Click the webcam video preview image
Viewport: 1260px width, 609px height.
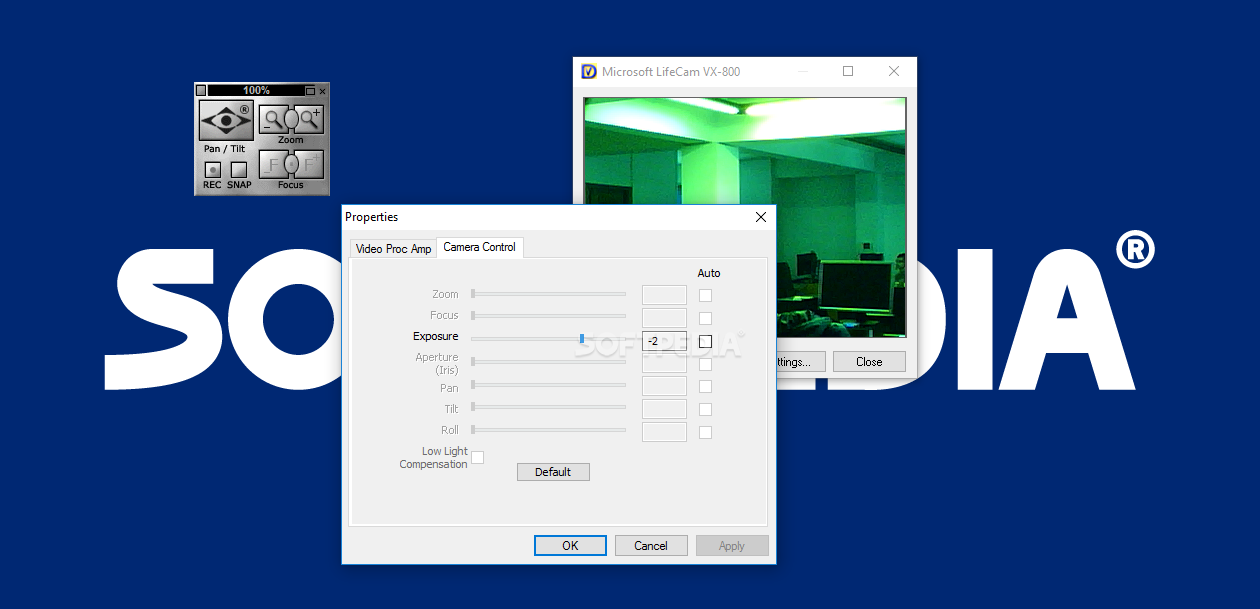click(x=745, y=217)
